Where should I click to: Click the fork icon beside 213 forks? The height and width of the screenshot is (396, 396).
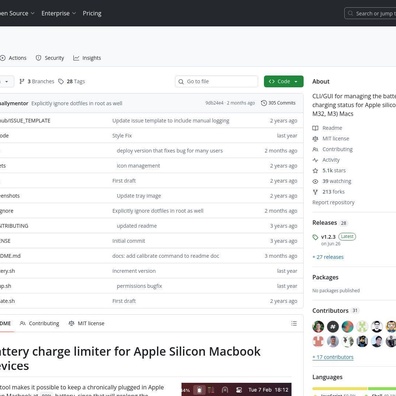coord(315,192)
